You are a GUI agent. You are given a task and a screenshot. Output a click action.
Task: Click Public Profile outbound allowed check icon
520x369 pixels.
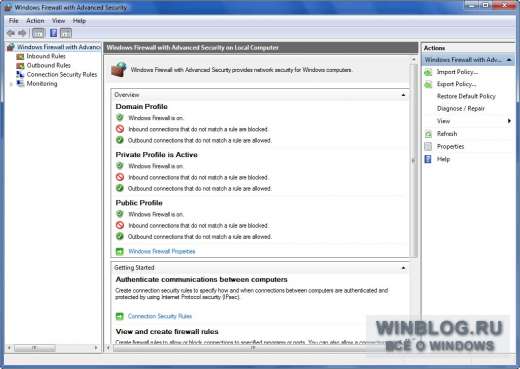point(120,236)
